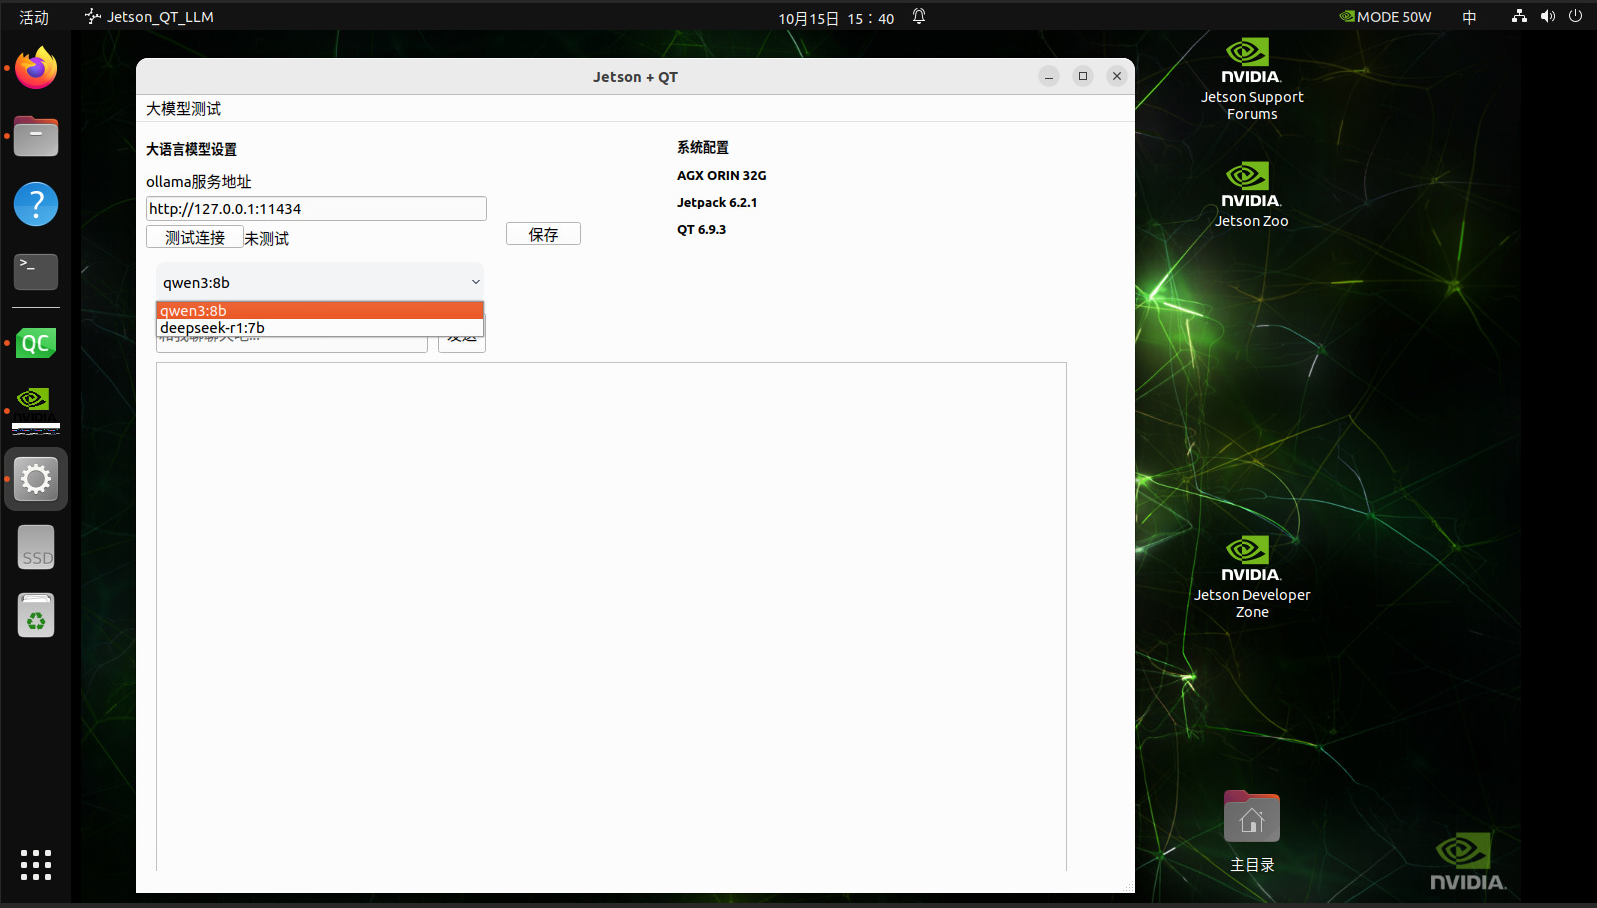Image resolution: width=1597 pixels, height=908 pixels.
Task: Click the 测试连接 button
Action: pyautogui.click(x=195, y=237)
